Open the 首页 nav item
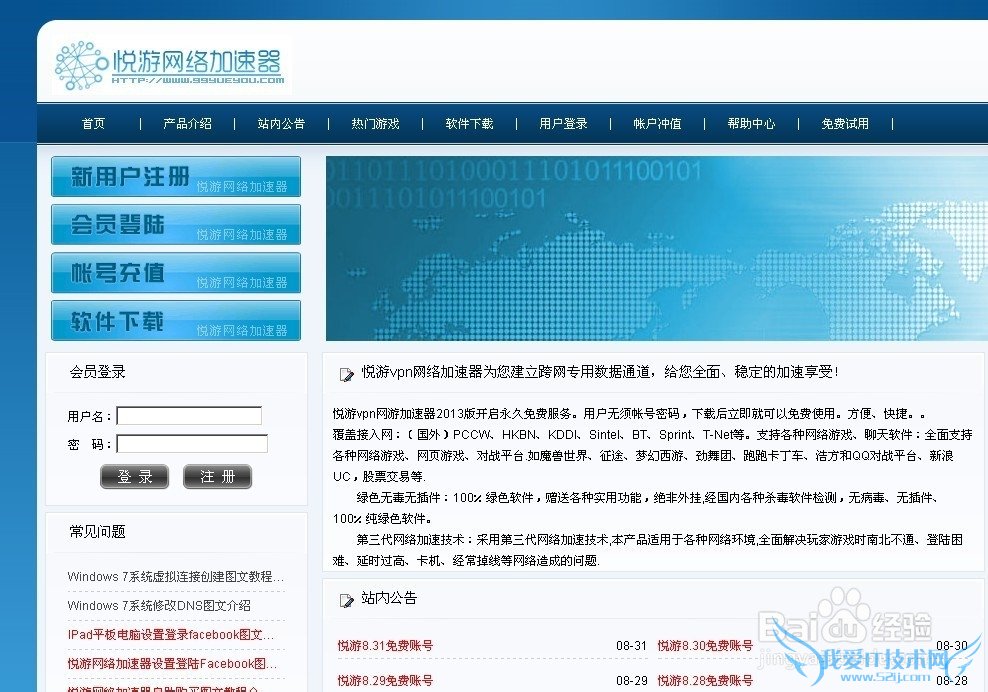The height and width of the screenshot is (692, 988). [93, 124]
